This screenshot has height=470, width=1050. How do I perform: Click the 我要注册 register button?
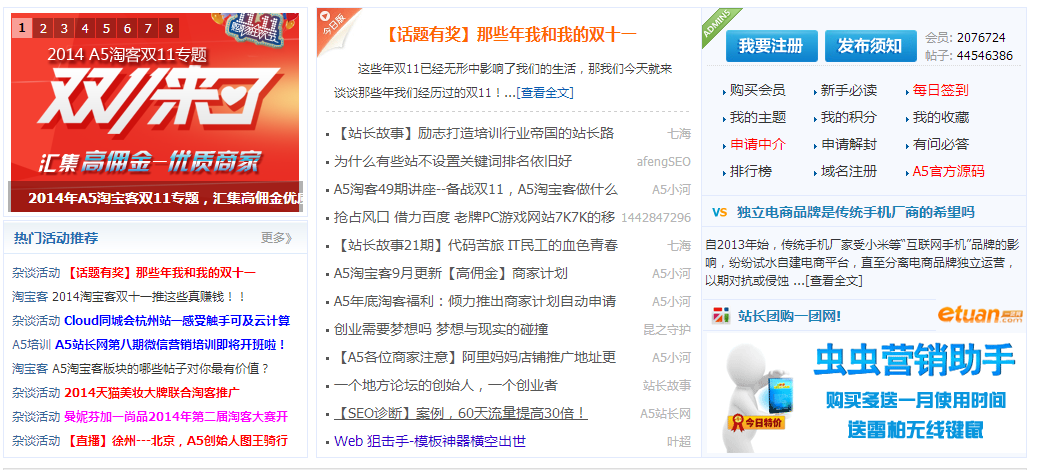tap(771, 46)
